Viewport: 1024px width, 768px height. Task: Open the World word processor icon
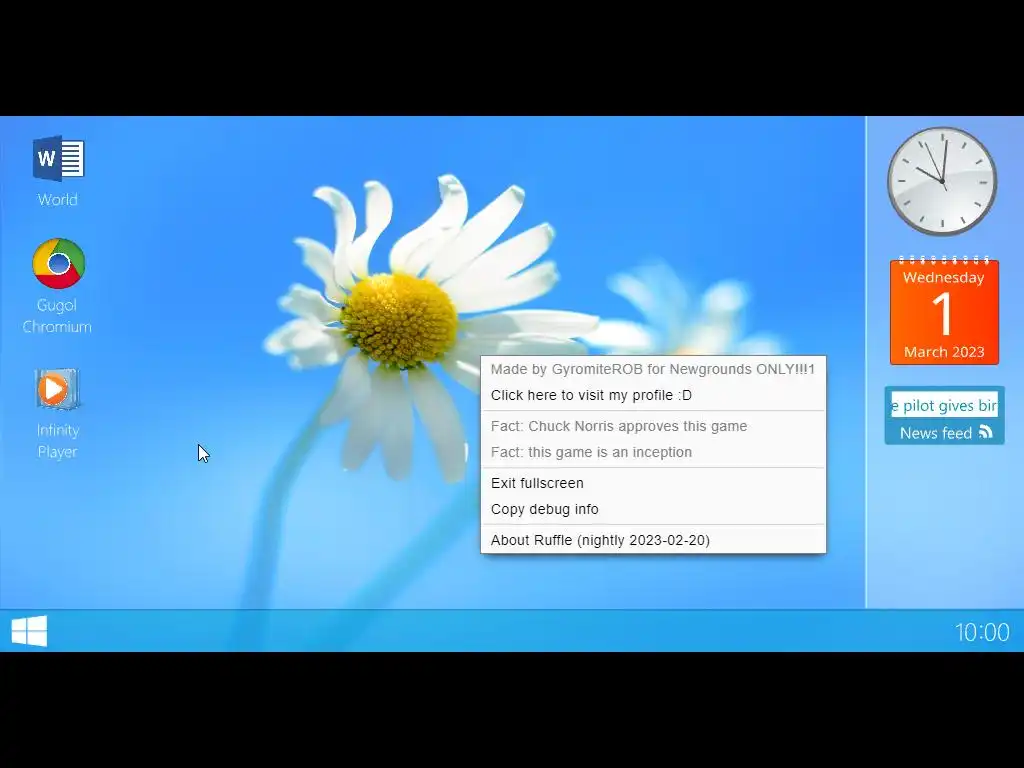[58, 159]
